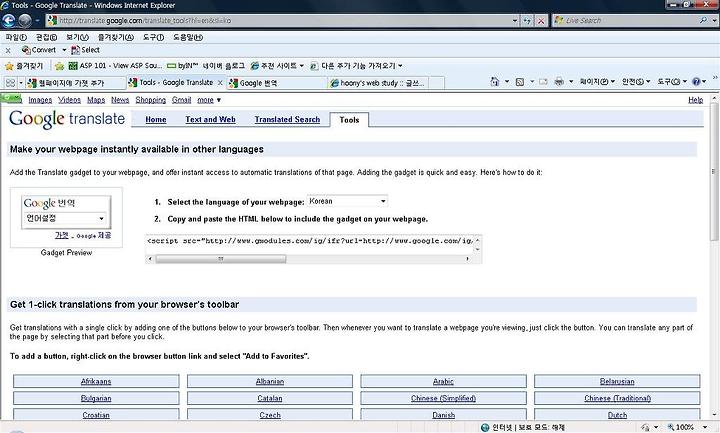Viewport: 720px width, 433px height.
Task: Click the Gmail link at page top
Action: tap(181, 100)
